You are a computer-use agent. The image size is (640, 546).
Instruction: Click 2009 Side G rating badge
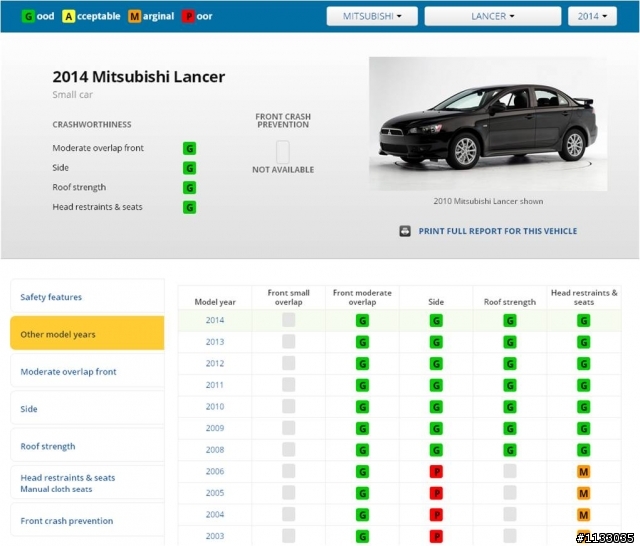[x=436, y=429]
